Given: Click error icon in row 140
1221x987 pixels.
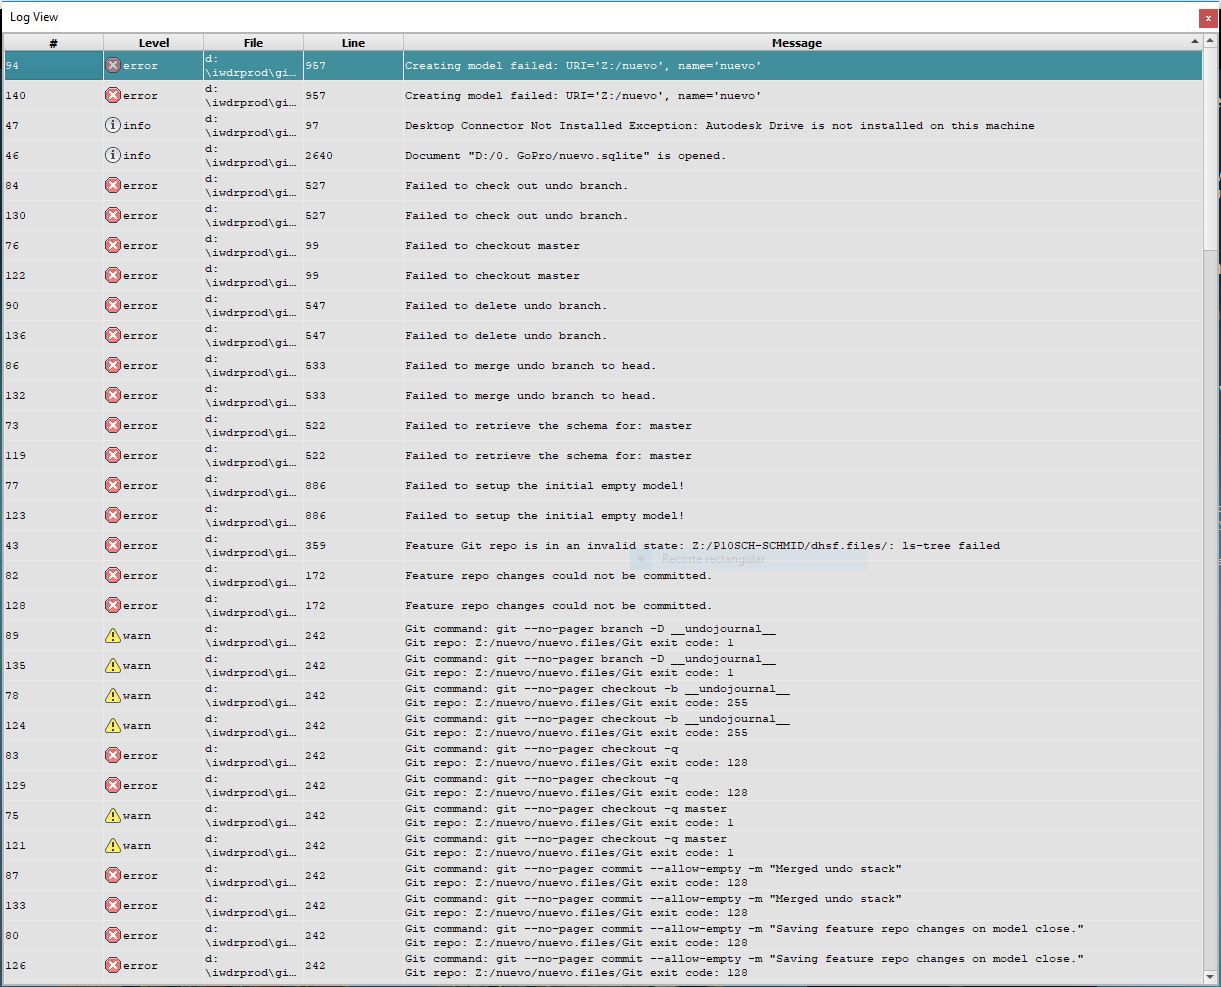Looking at the screenshot, I should point(113,95).
